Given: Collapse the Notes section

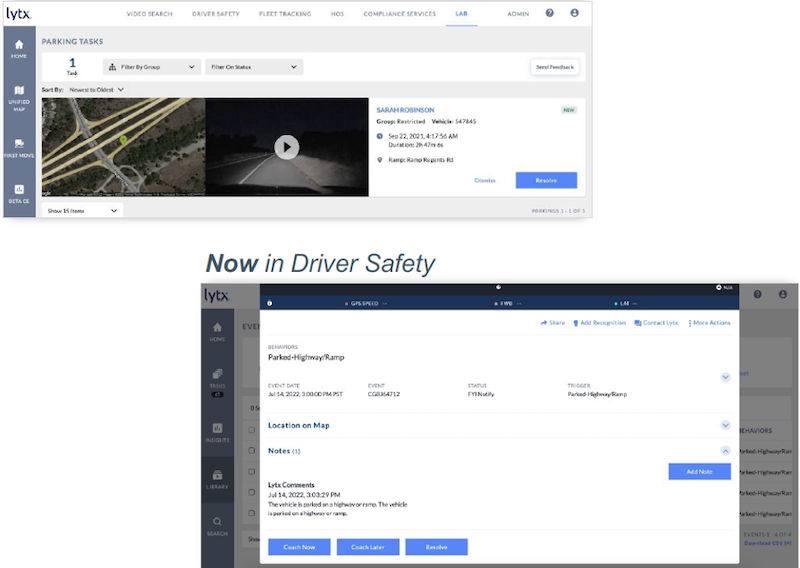Looking at the screenshot, I should [725, 451].
